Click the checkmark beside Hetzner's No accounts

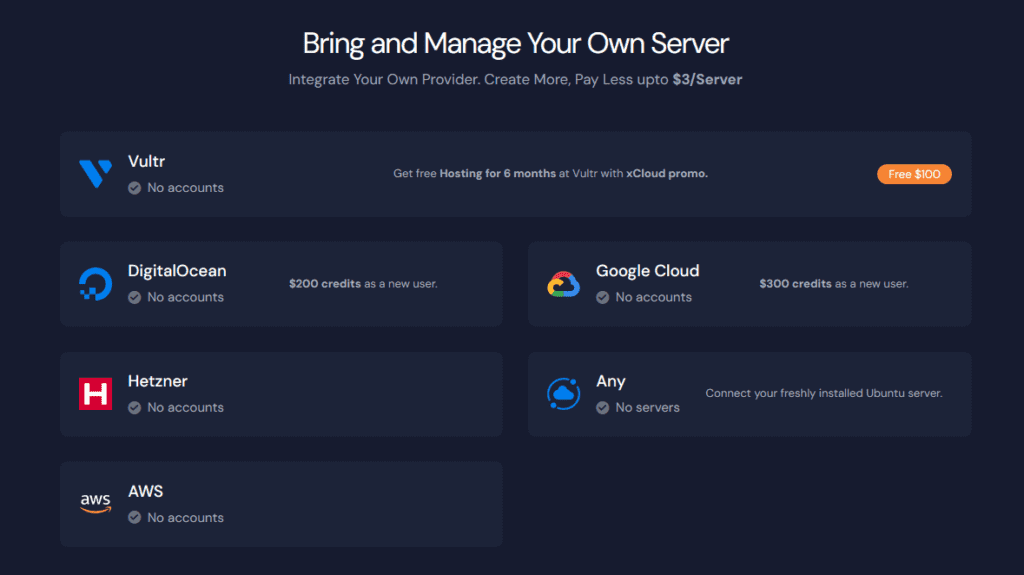point(134,408)
